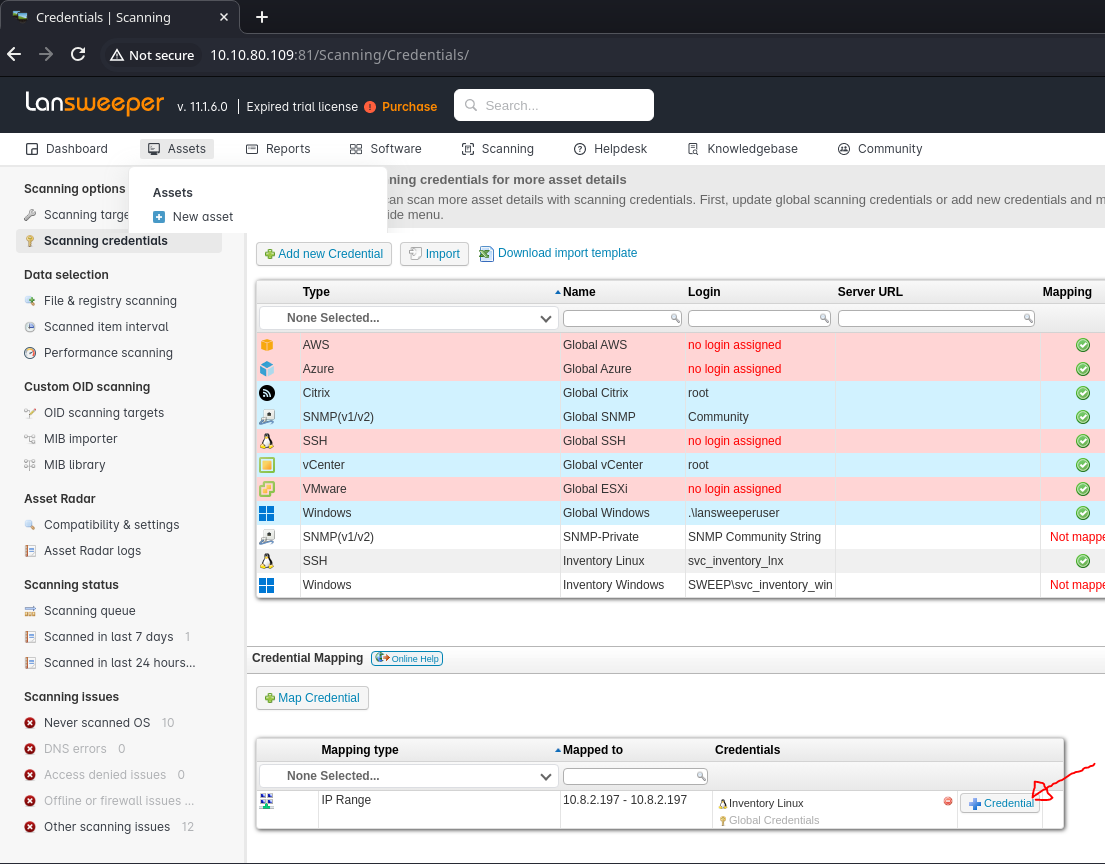This screenshot has width=1105, height=864.
Task: Click the Global Windows row icon
Action: pyautogui.click(x=267, y=512)
